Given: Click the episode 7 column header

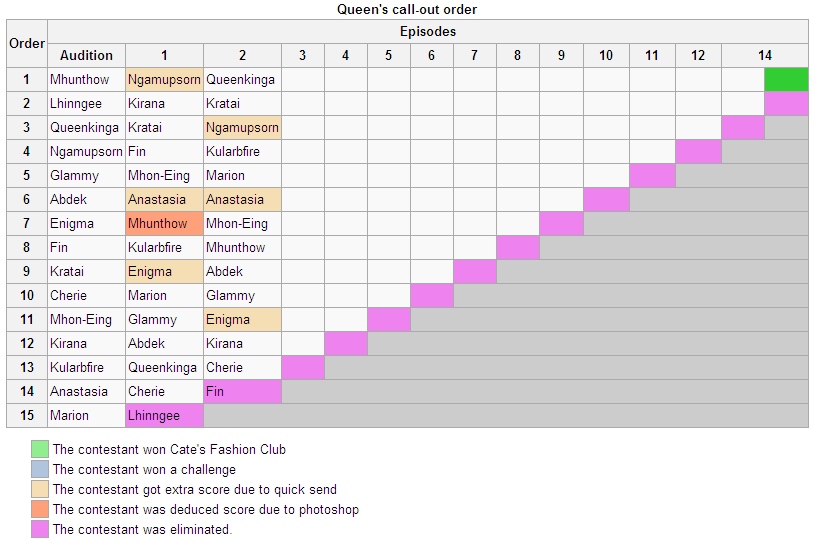Looking at the screenshot, I should coord(475,56).
